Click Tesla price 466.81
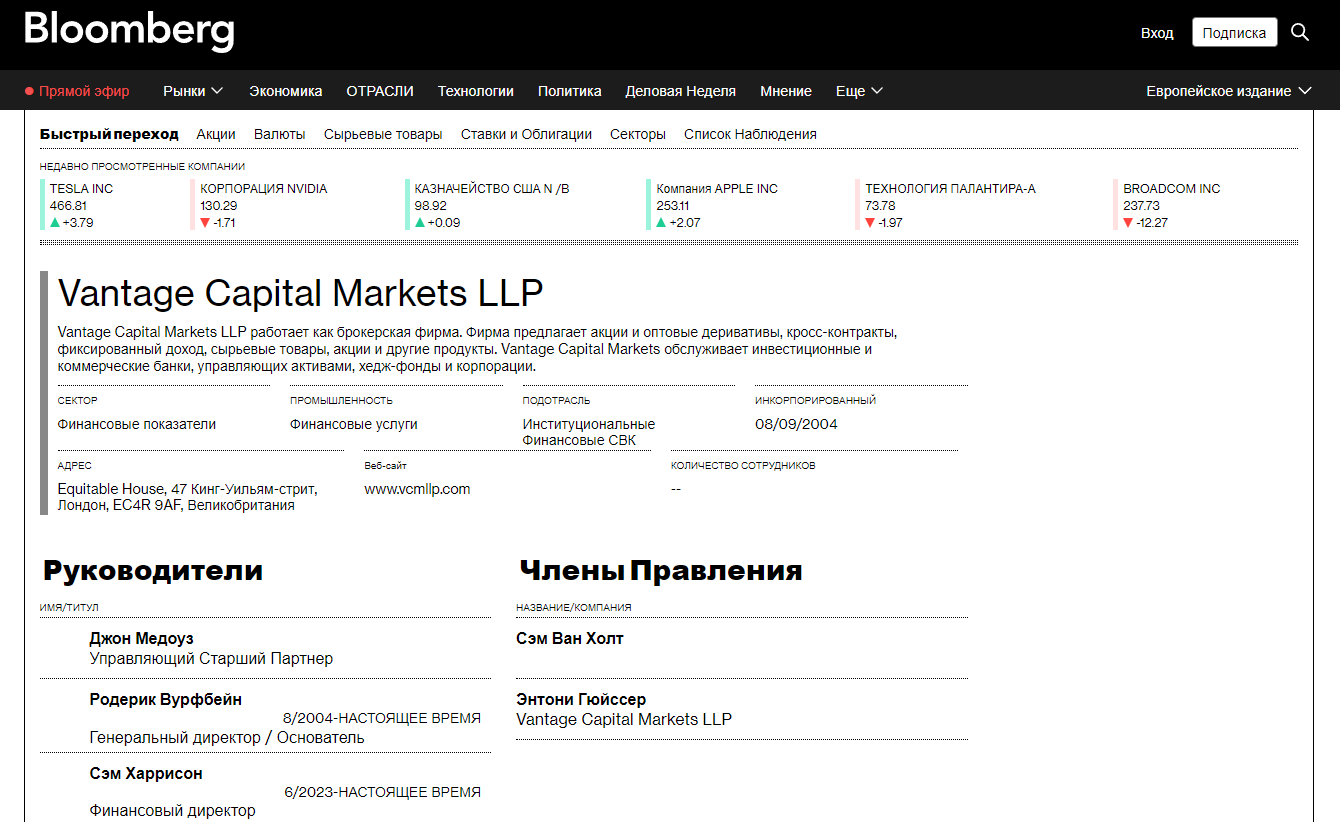Image resolution: width=1340 pixels, height=822 pixels. [68, 205]
